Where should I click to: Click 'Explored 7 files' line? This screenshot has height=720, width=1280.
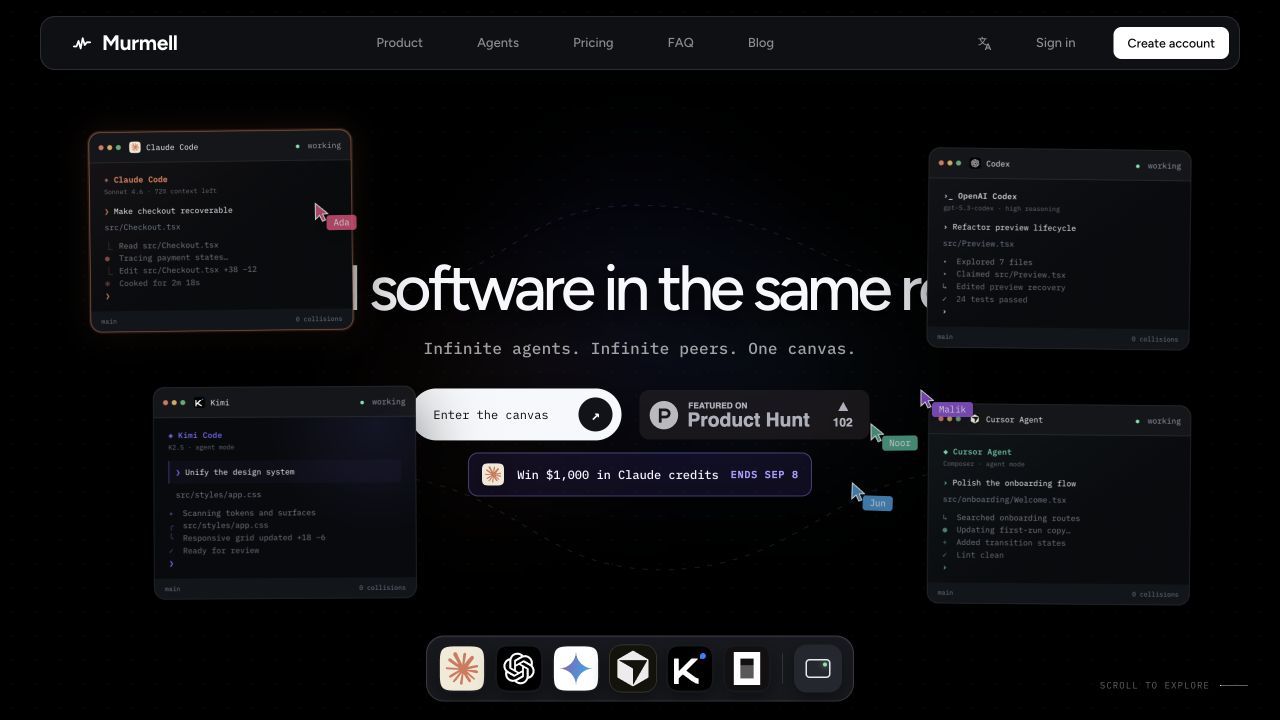tap(994, 262)
